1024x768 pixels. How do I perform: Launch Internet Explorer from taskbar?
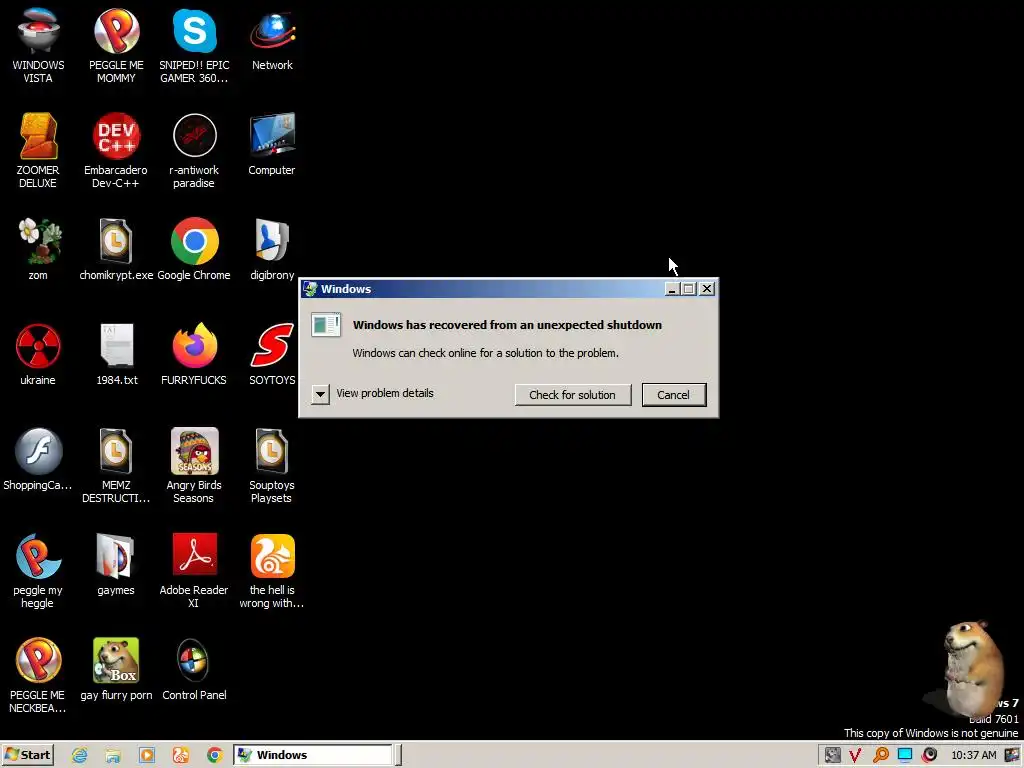tap(80, 756)
